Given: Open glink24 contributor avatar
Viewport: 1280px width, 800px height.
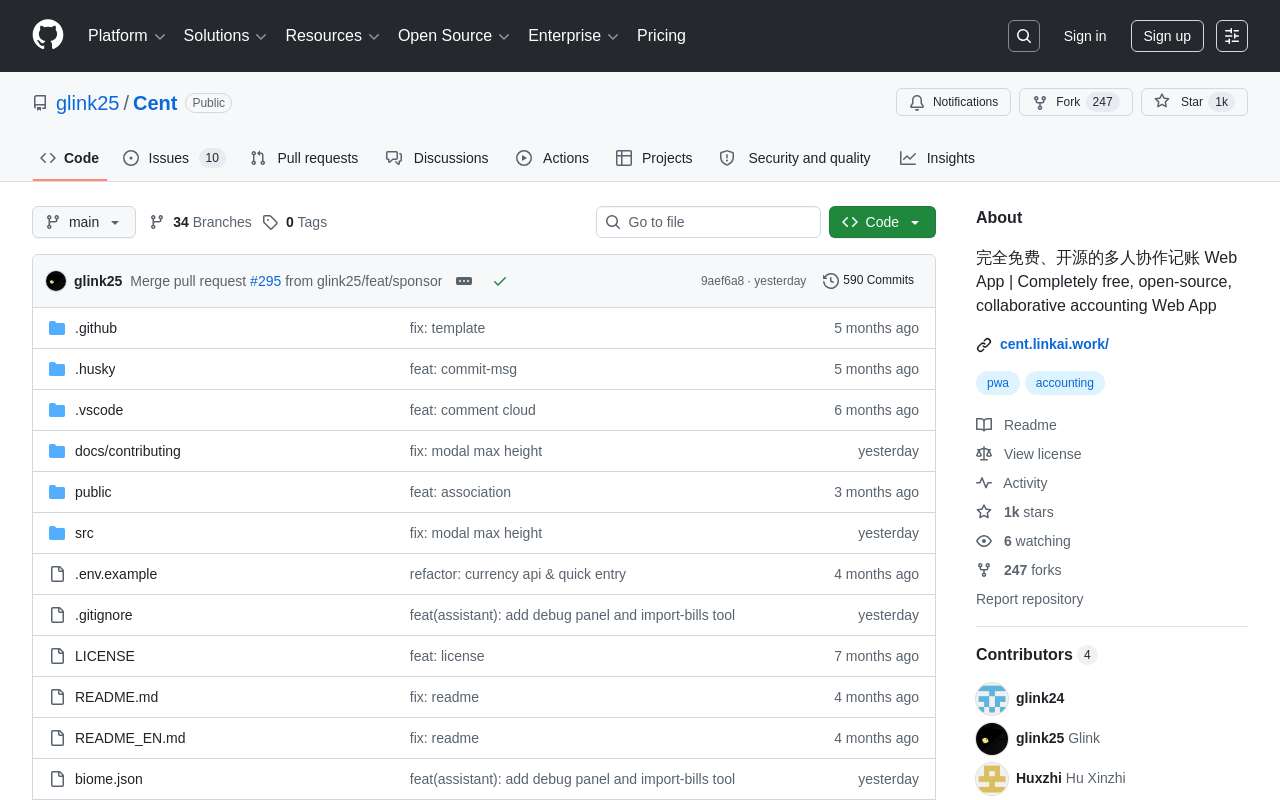Looking at the screenshot, I should coord(992,699).
